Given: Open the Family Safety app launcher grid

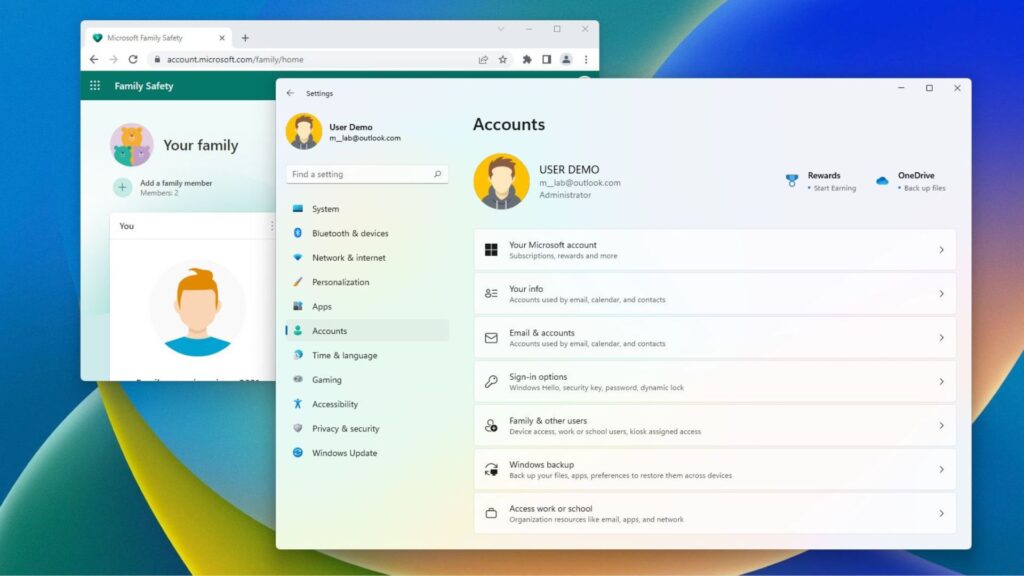Looking at the screenshot, I should [x=95, y=86].
